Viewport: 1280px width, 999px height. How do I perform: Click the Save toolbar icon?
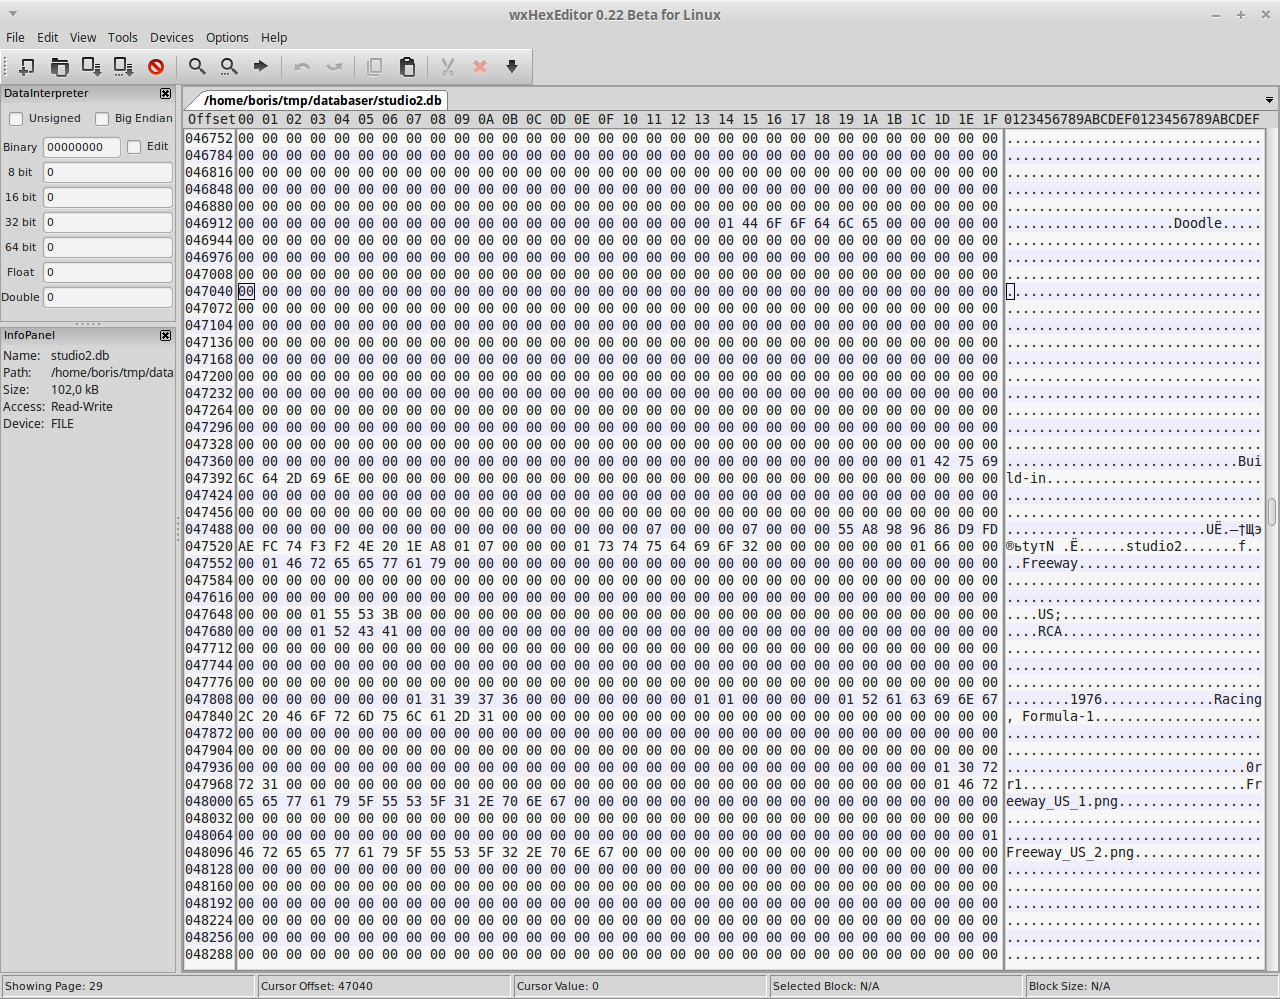click(x=91, y=67)
